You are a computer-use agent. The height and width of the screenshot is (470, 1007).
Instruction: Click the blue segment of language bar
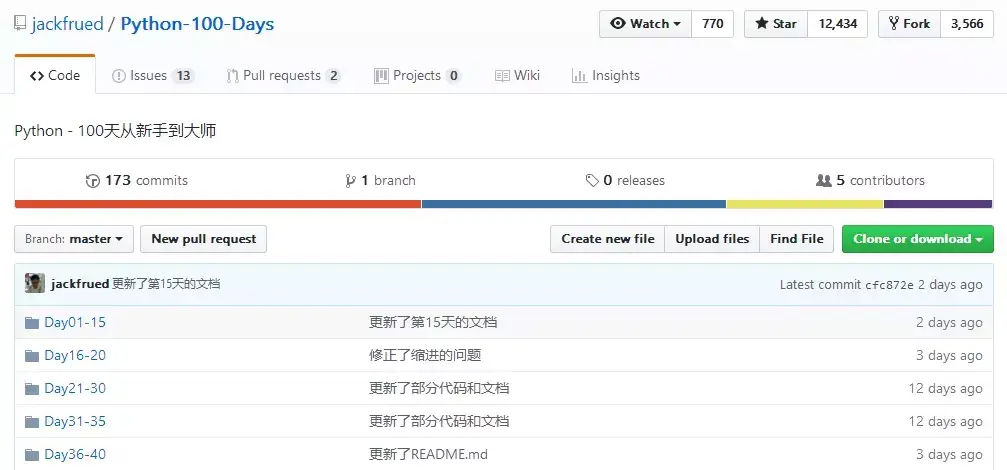coord(574,204)
